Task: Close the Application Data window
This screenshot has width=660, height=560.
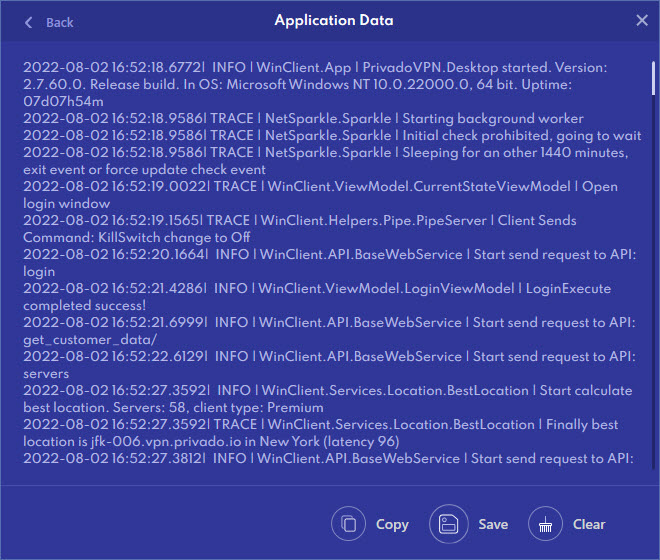Action: click(x=642, y=20)
